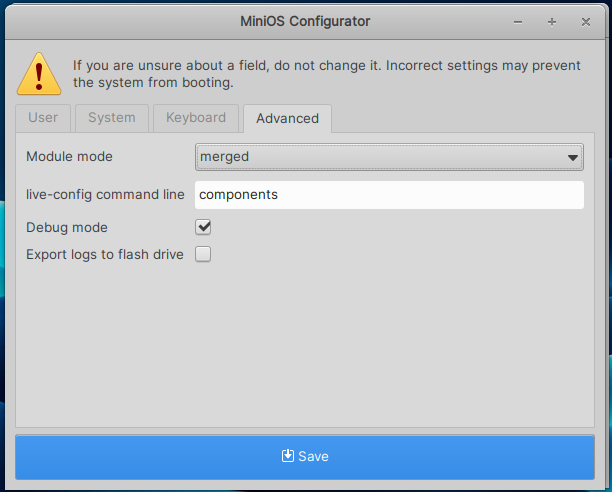
Task: Click the download icon on Save button
Action: tap(288, 455)
